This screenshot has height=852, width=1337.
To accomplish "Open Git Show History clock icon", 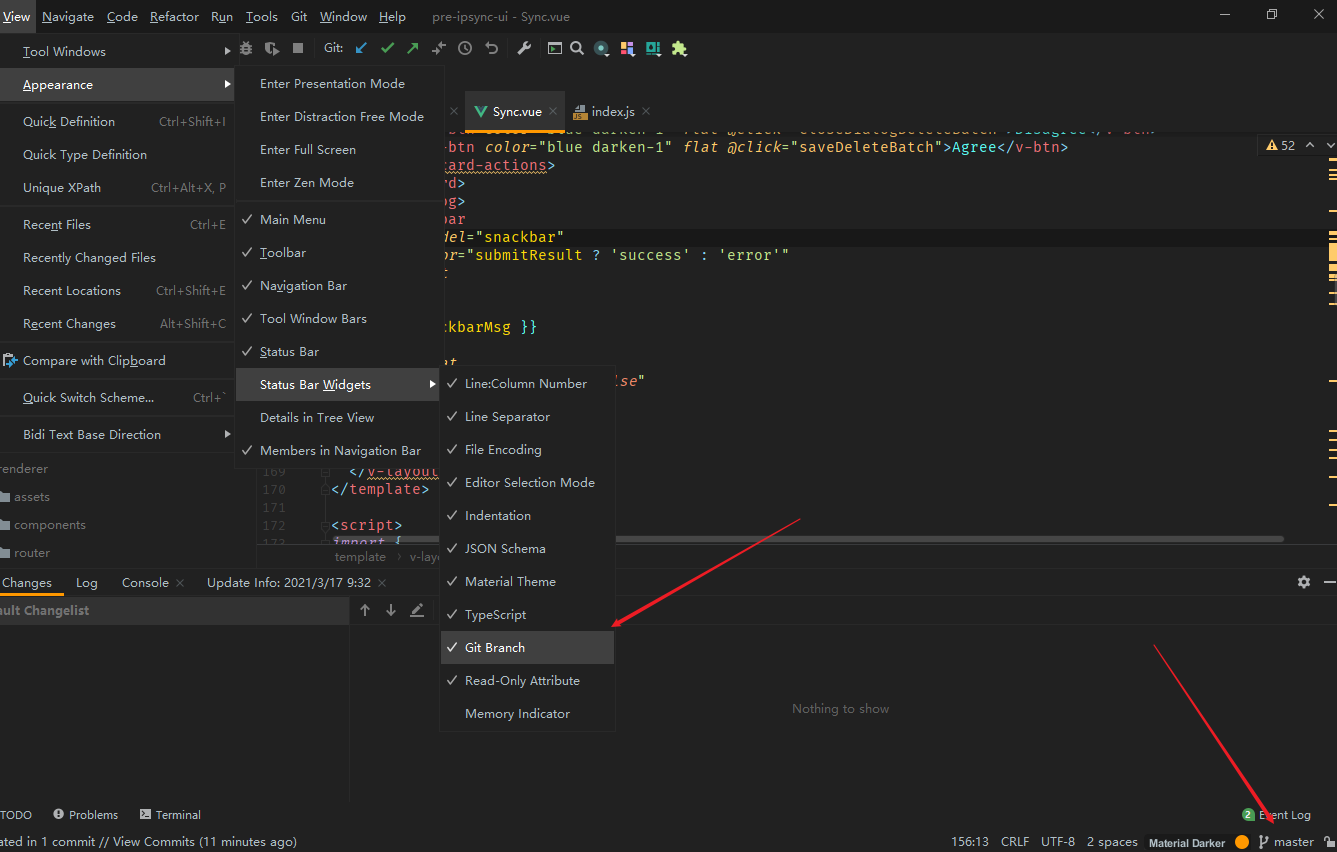I will click(465, 48).
